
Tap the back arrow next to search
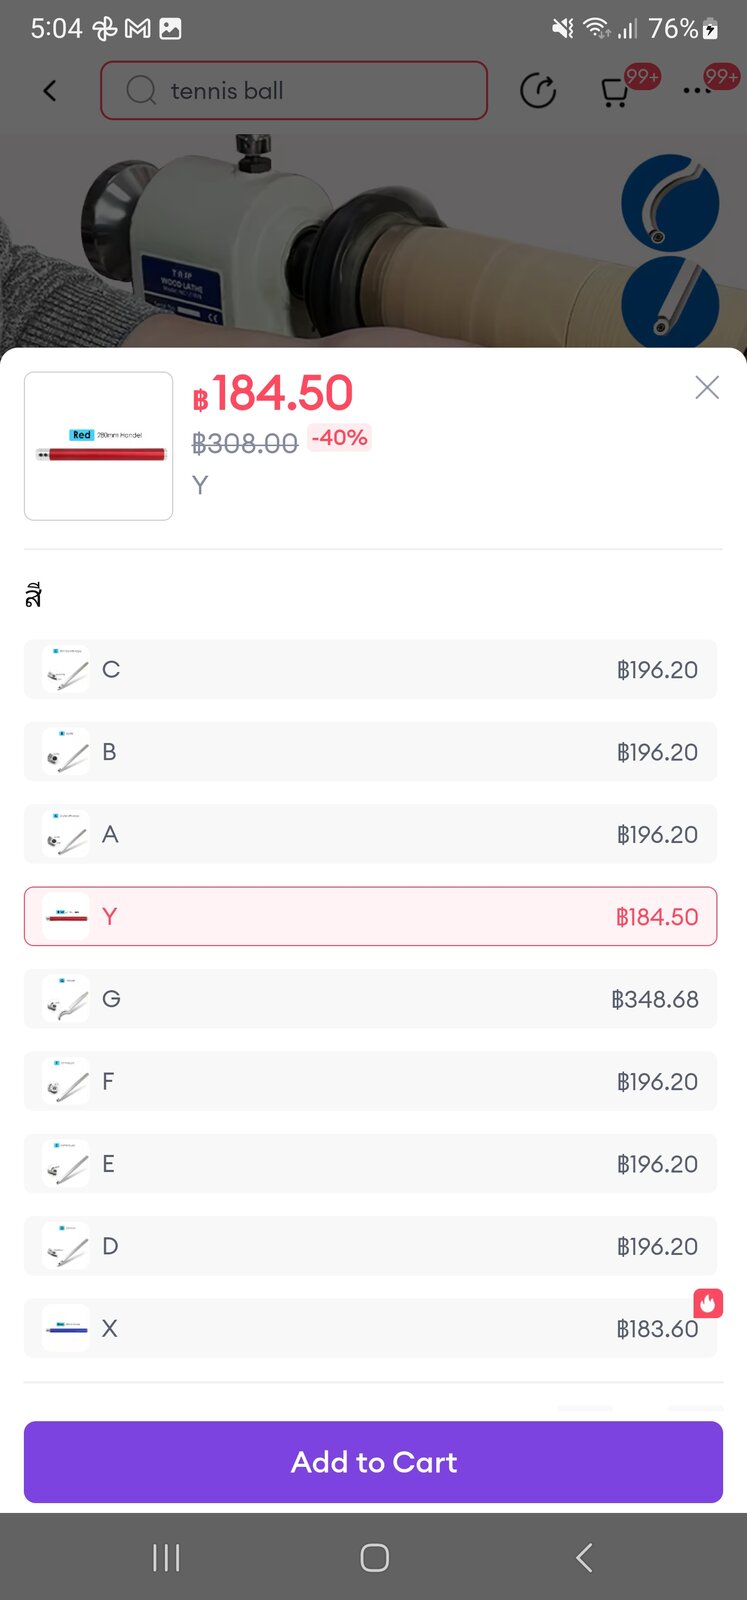click(x=50, y=91)
